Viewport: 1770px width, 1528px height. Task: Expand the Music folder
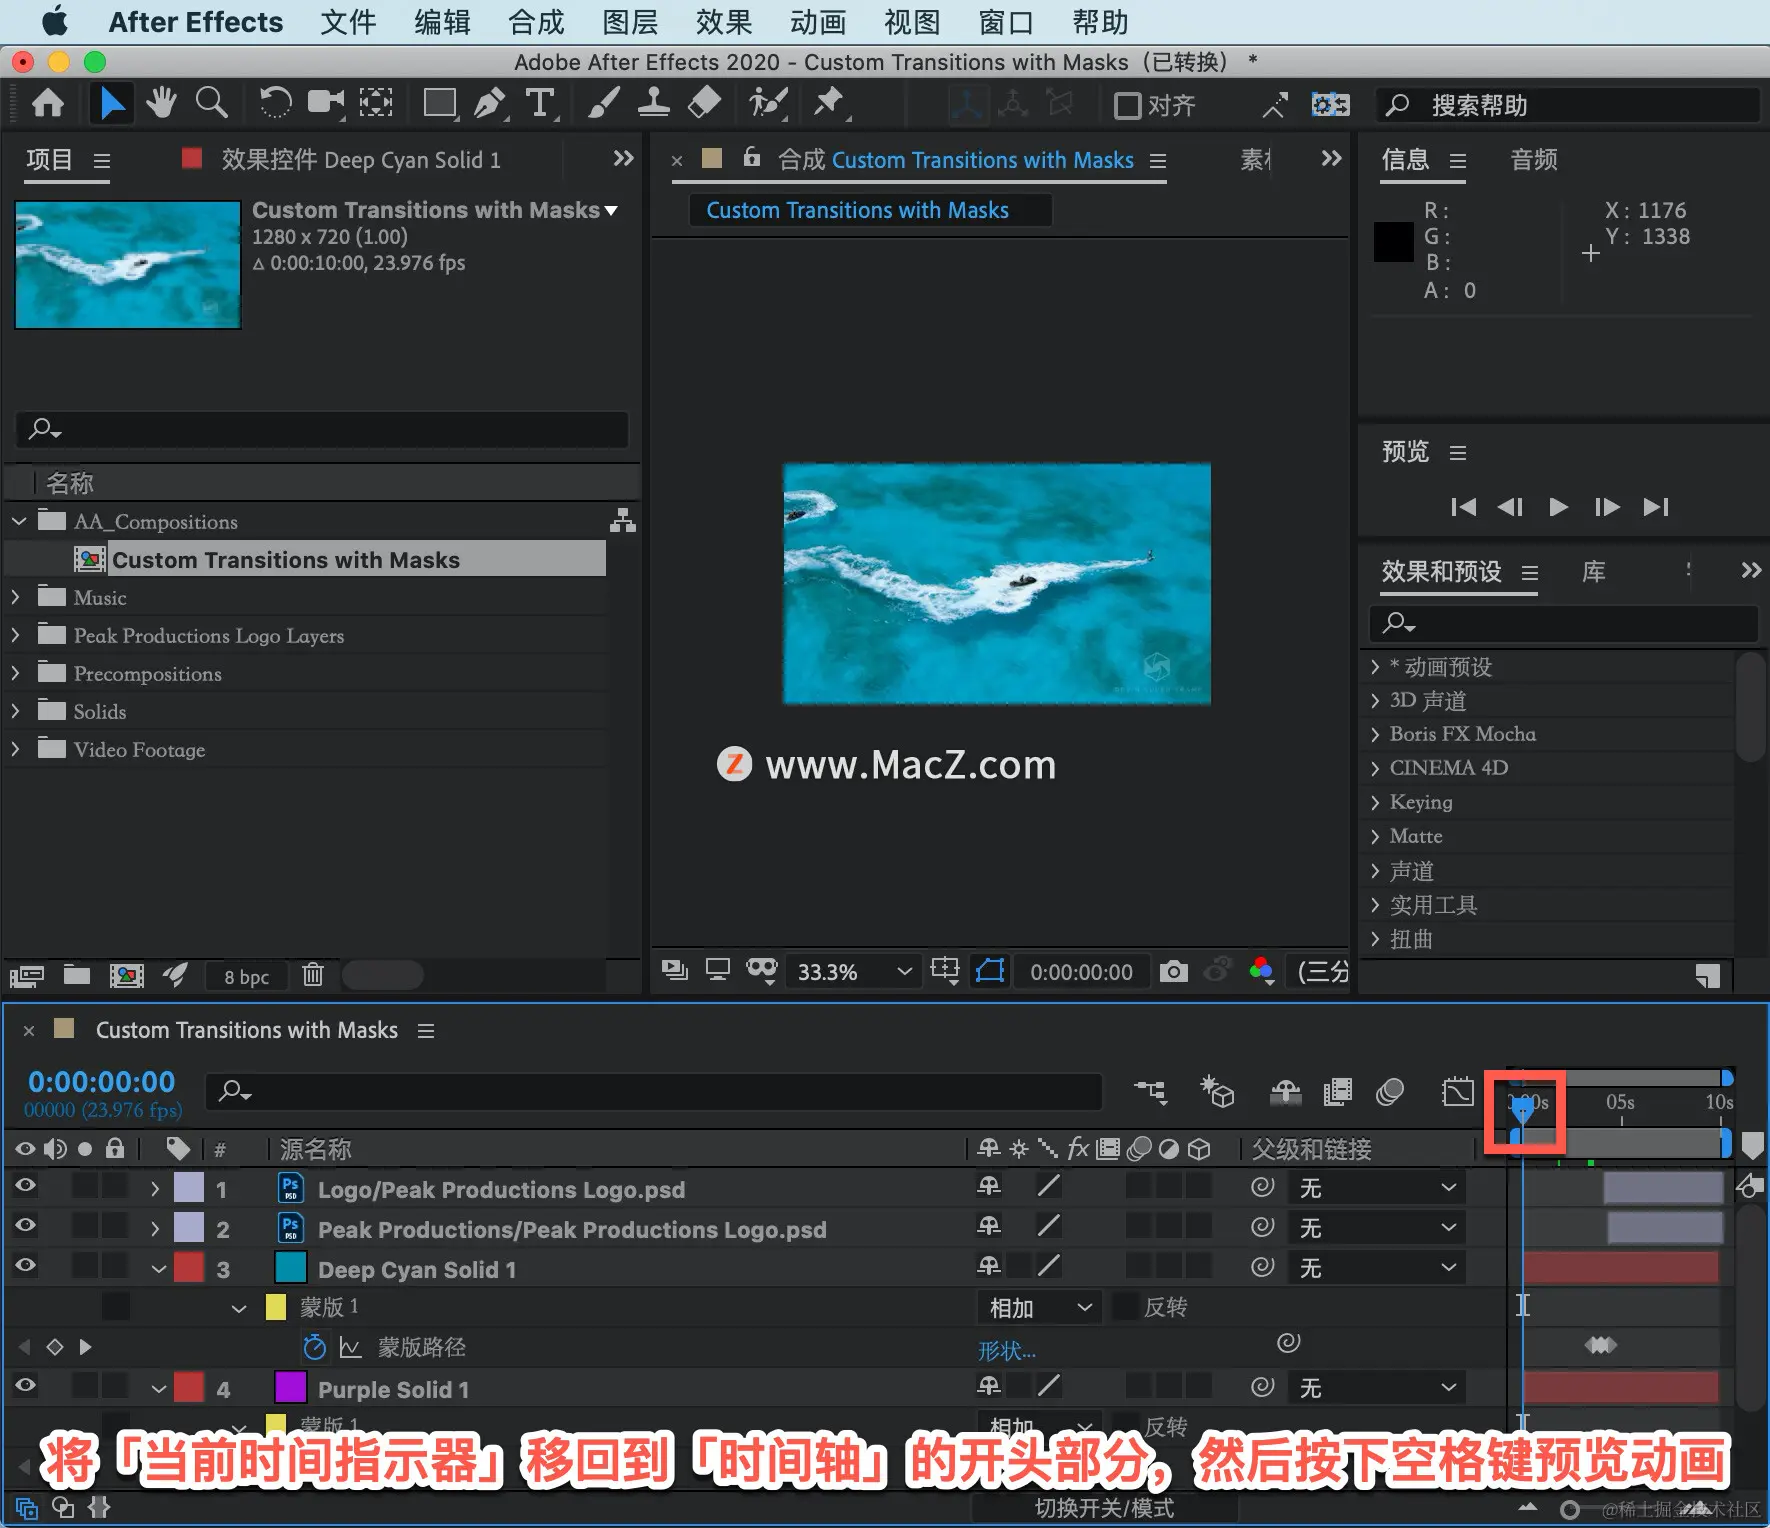pos(16,597)
